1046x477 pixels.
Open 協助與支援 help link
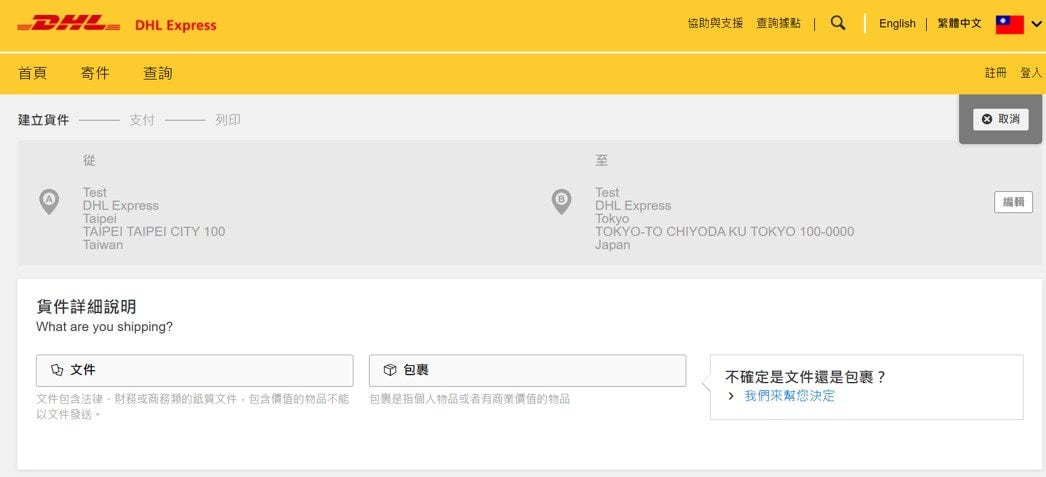click(715, 23)
